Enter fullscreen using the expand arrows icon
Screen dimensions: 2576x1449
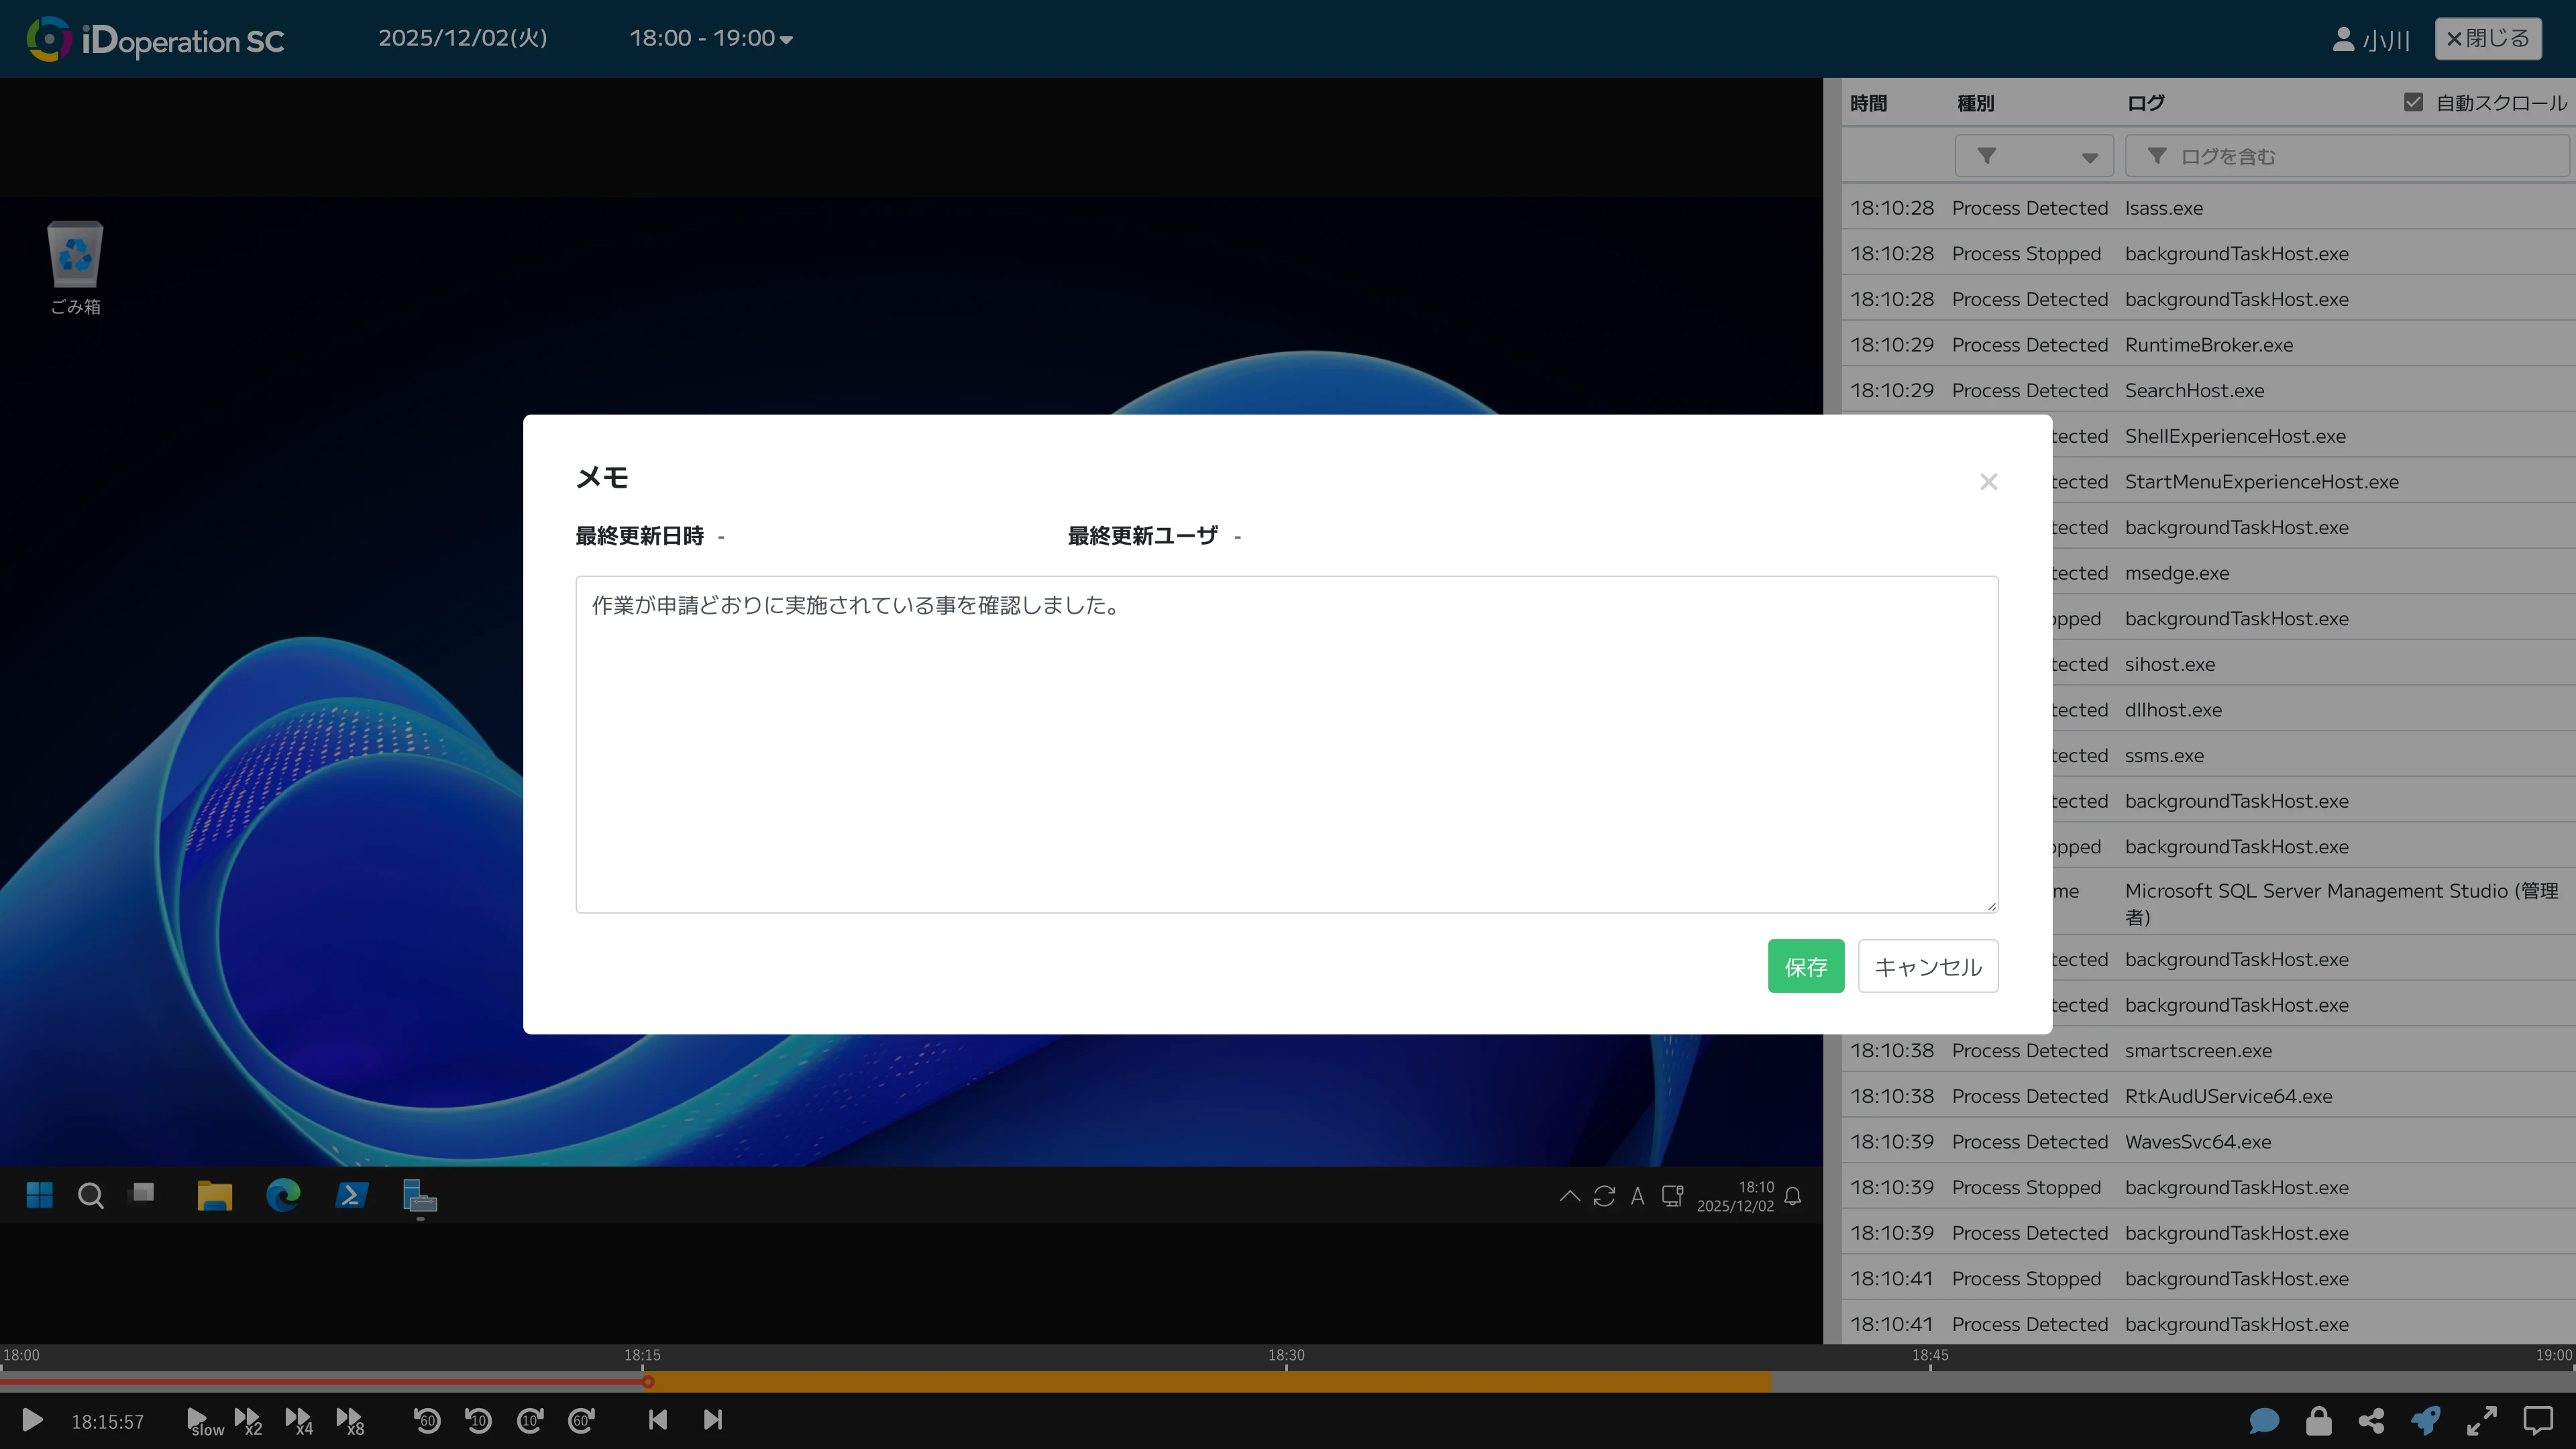pos(2483,1420)
